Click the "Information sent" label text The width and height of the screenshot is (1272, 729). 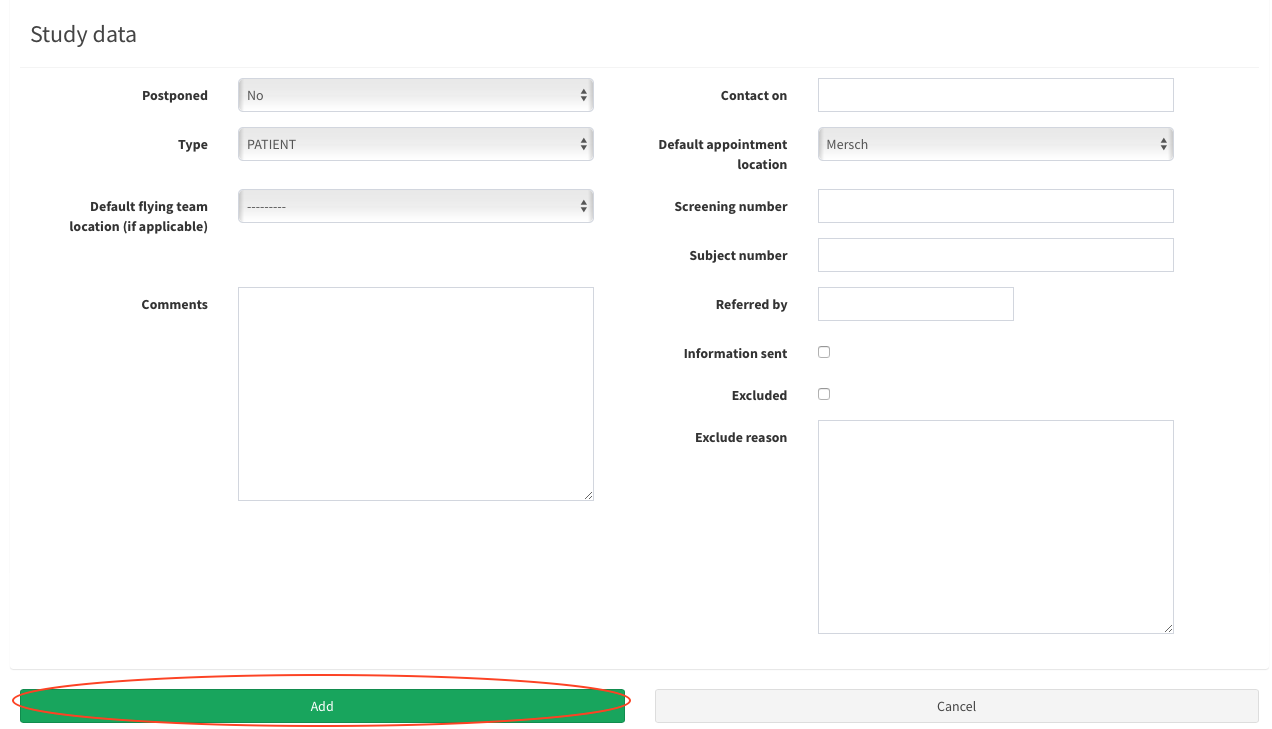[735, 353]
